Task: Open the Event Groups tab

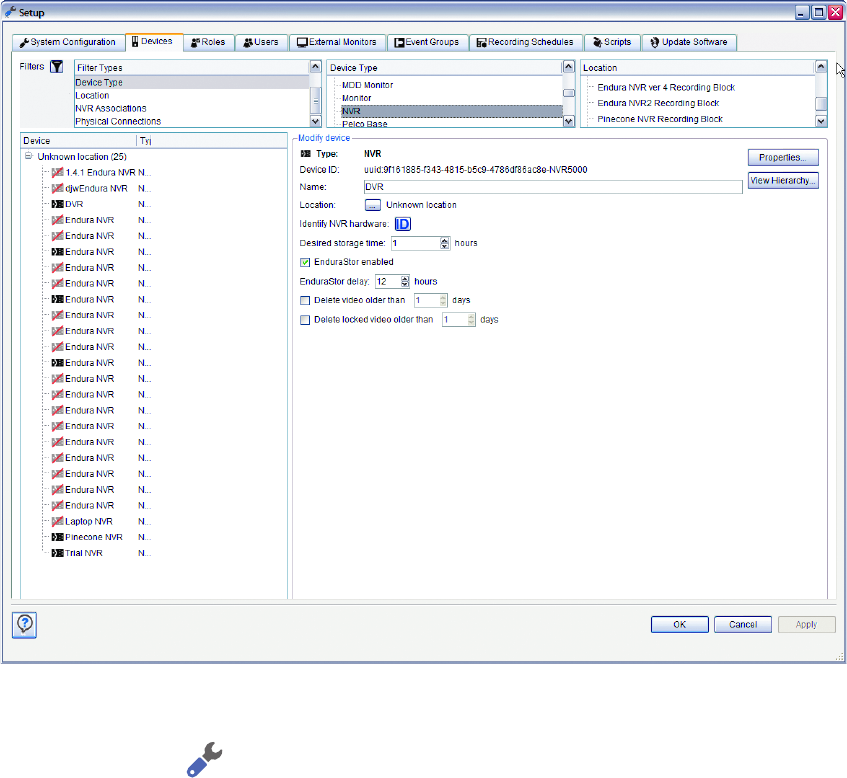Action: pos(426,42)
